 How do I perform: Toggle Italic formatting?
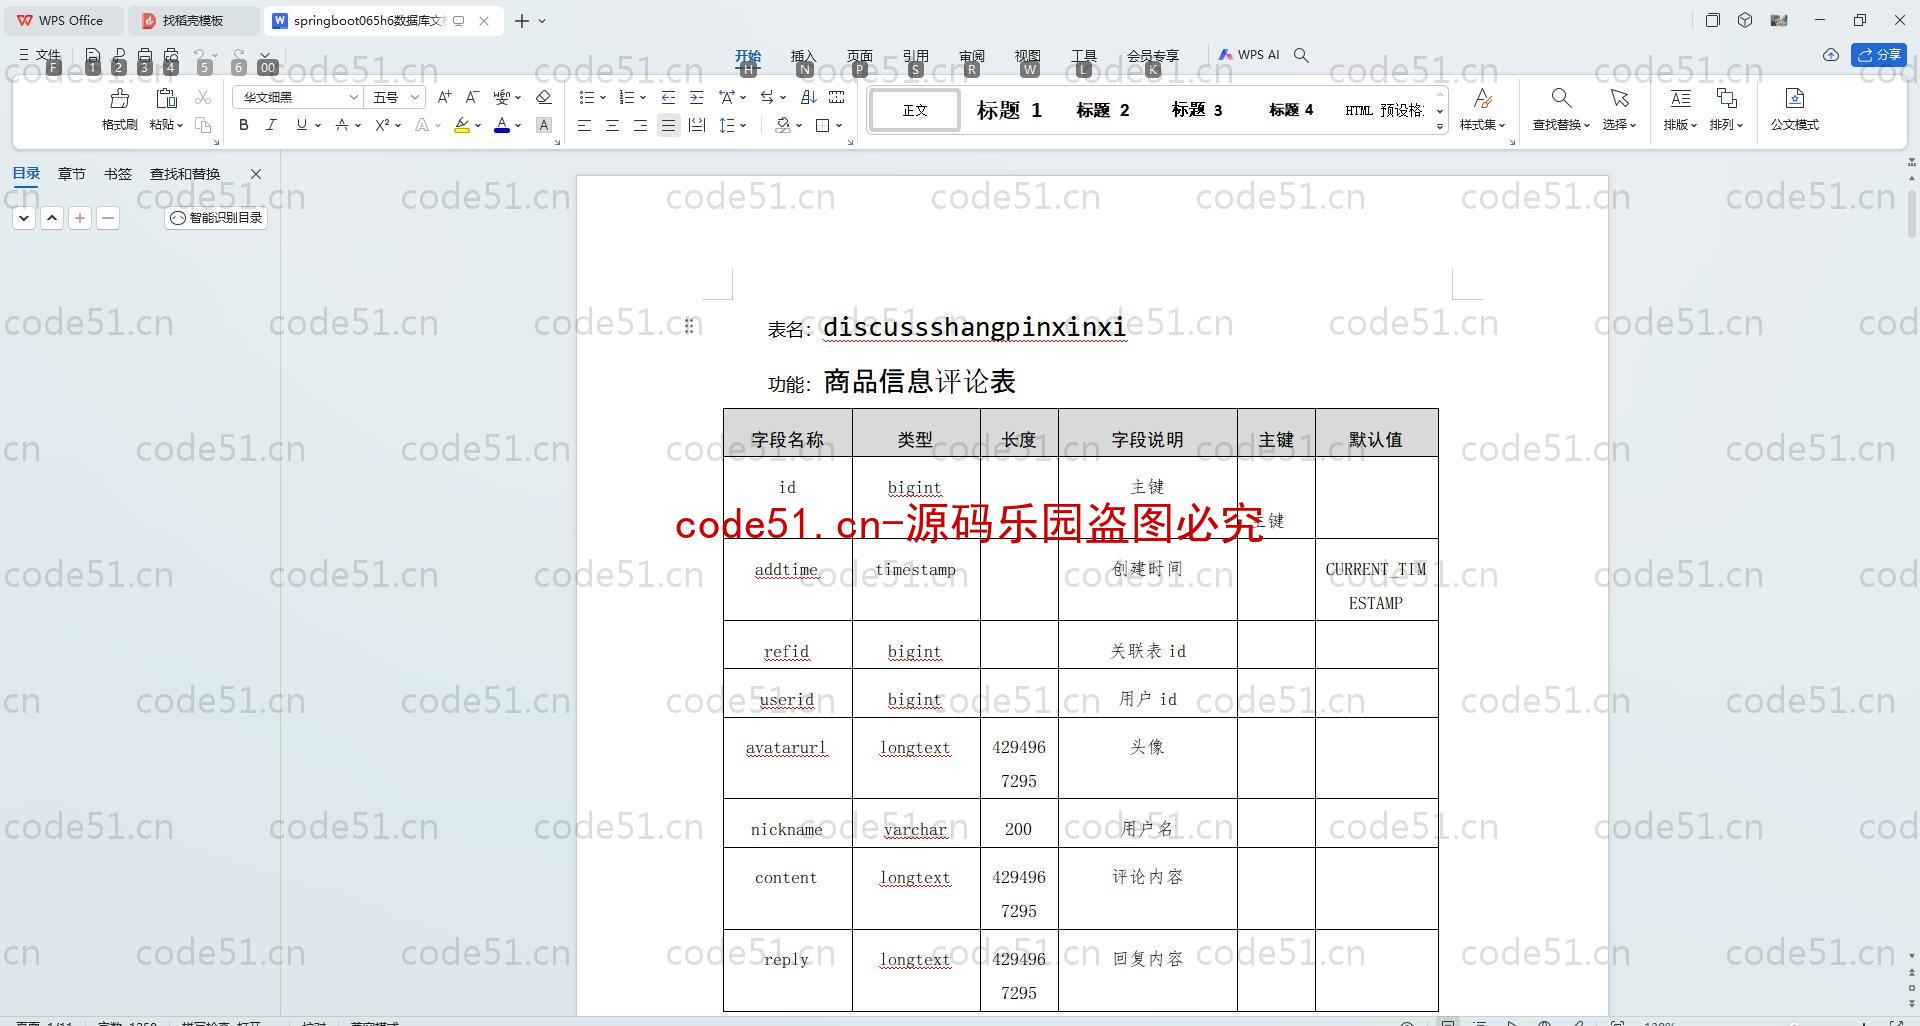(x=271, y=125)
